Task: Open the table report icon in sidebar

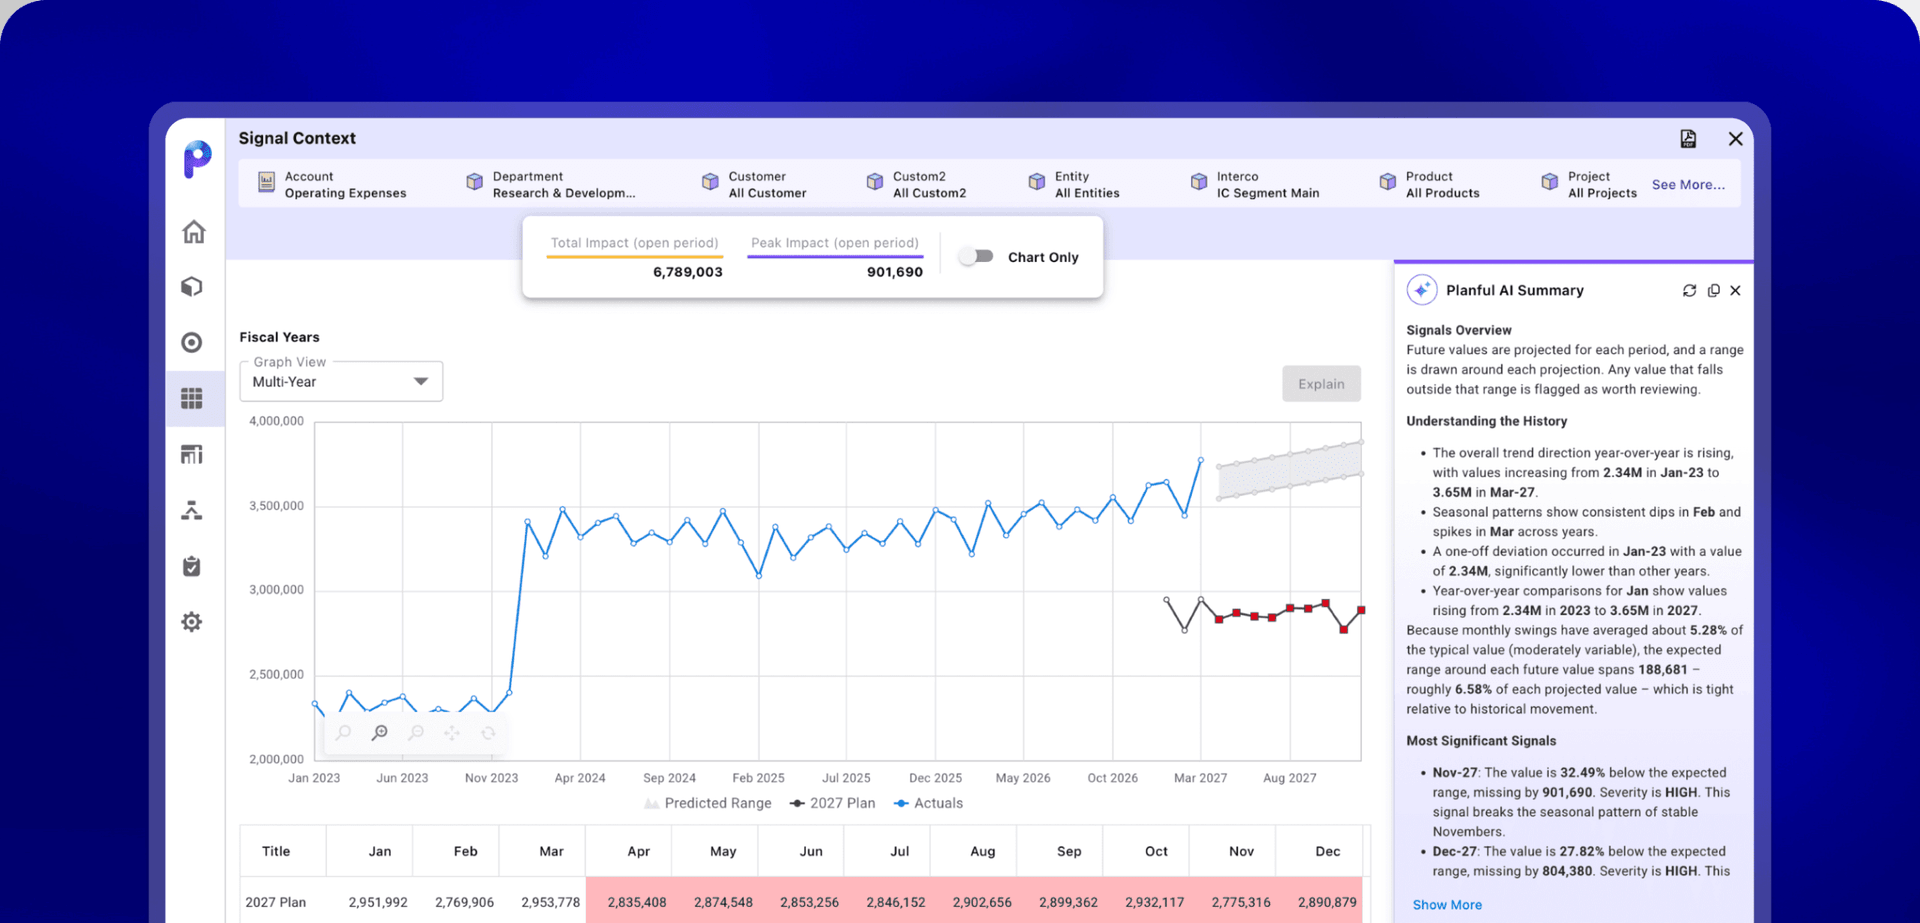Action: click(x=192, y=455)
